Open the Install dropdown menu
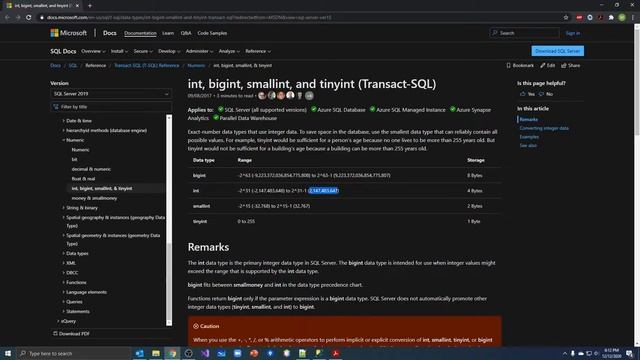The width and height of the screenshot is (640, 360). pyautogui.click(x=119, y=51)
